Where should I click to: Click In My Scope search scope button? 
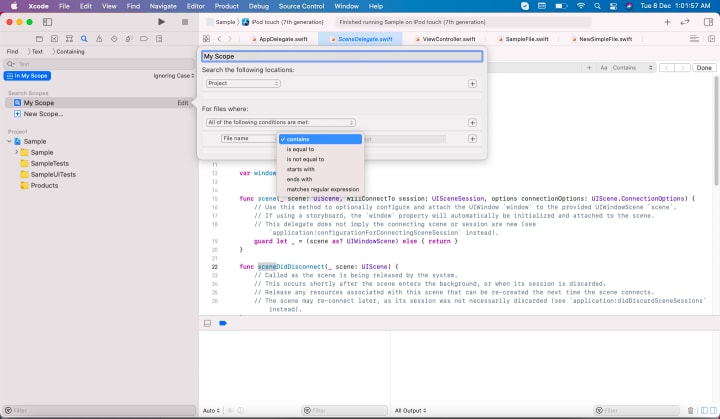click(x=27, y=76)
